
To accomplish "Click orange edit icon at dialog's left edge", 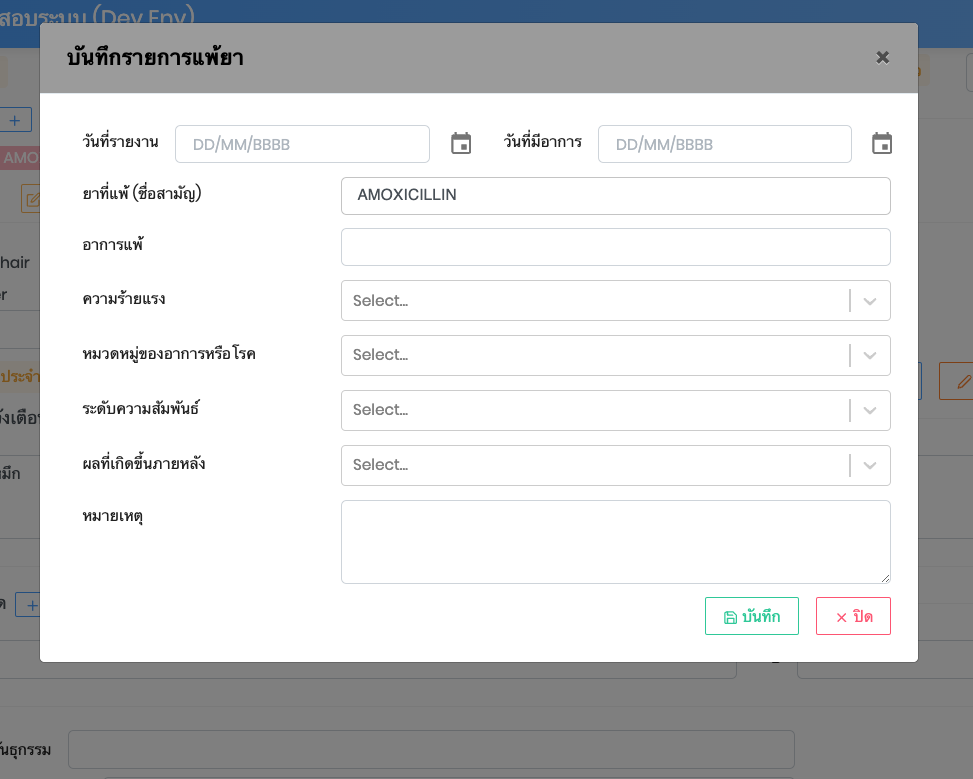I will point(31,199).
